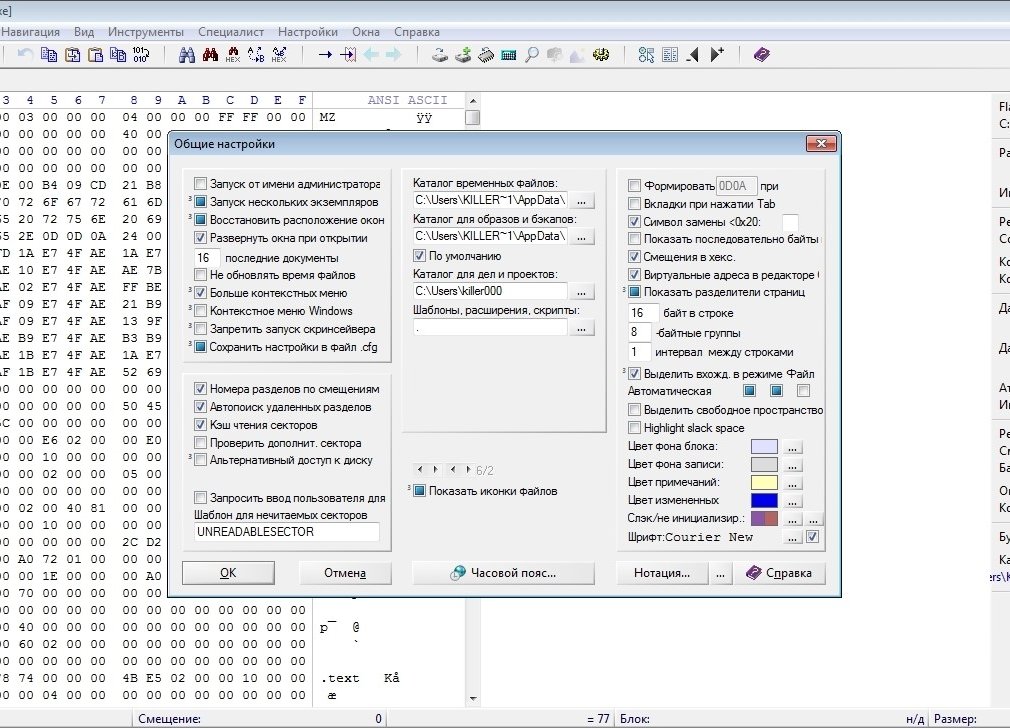The height and width of the screenshot is (728, 1010).
Task: Click the Отмена button
Action: (345, 573)
